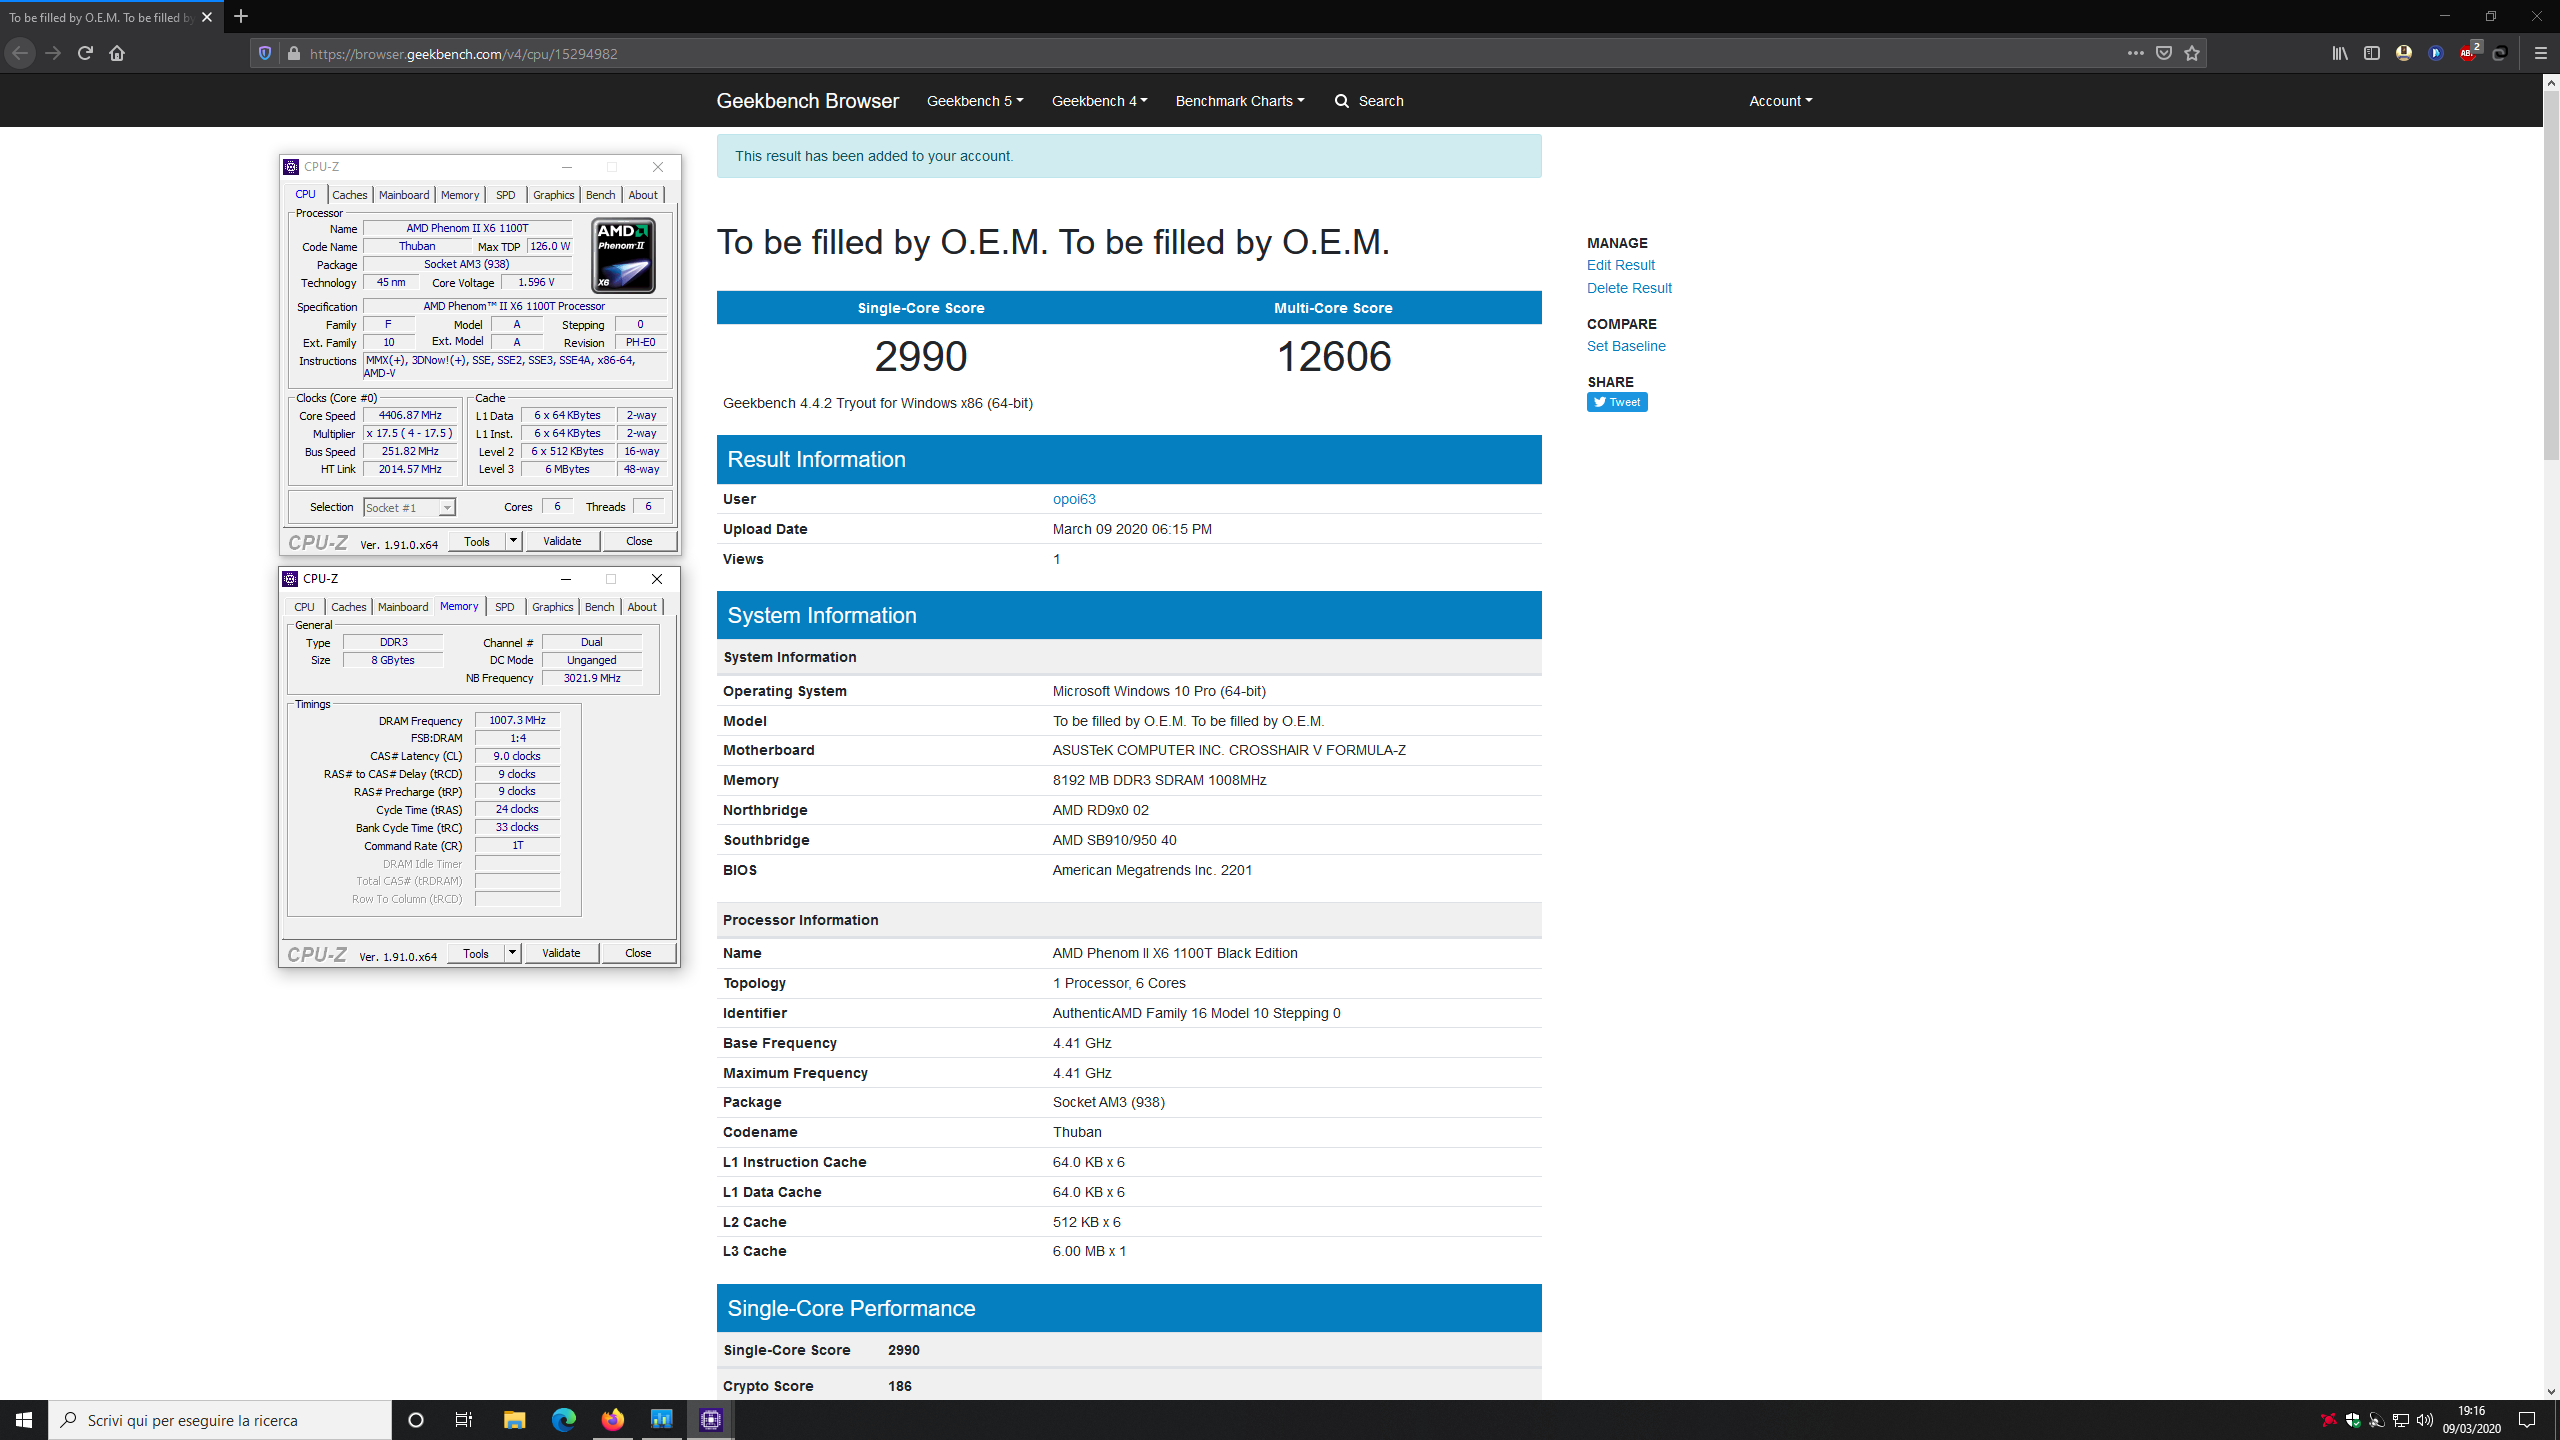Click the browser address bar URL
Viewport: 2560px width, 1440px height.
(x=463, y=53)
